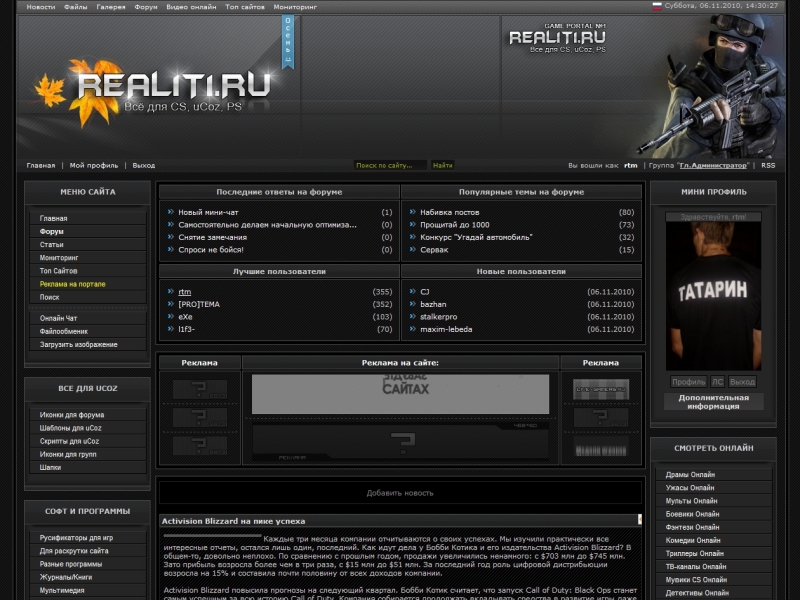Open the Конкурс "Угадай автомобиль" topic

click(476, 237)
